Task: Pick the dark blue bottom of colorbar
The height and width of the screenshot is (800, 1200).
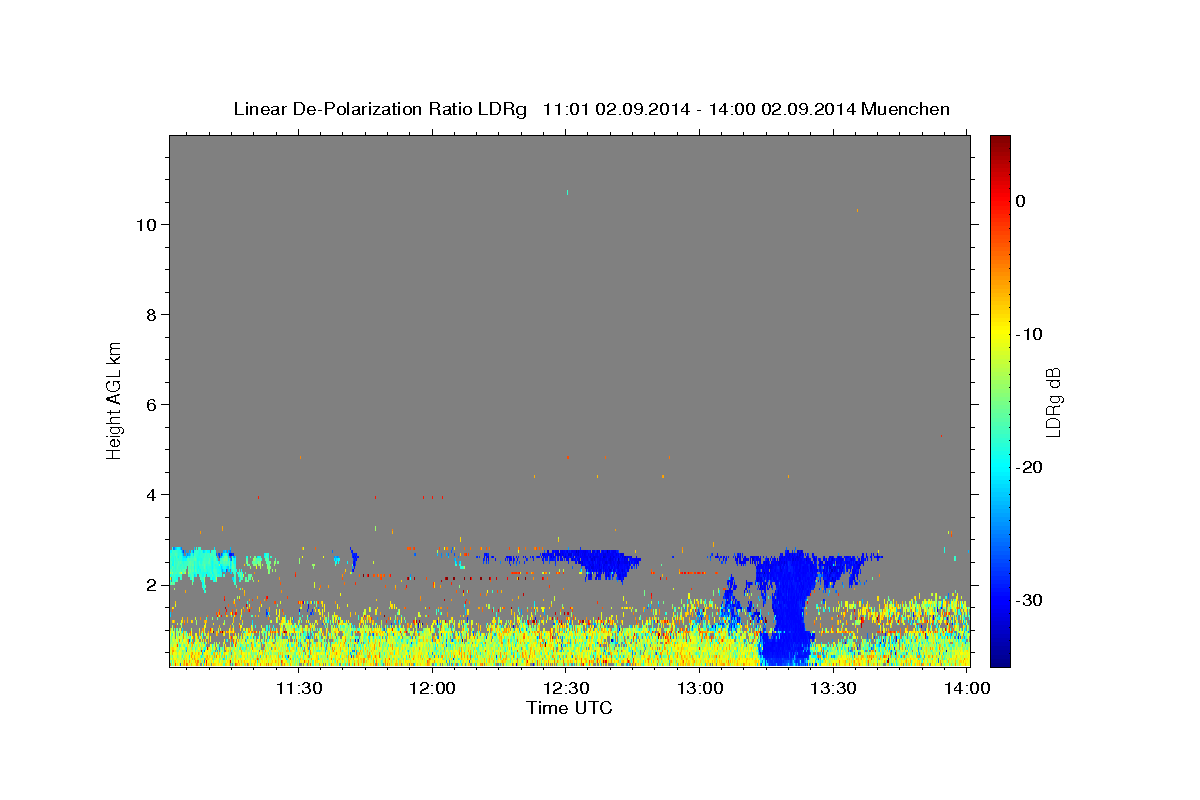Action: (1000, 659)
